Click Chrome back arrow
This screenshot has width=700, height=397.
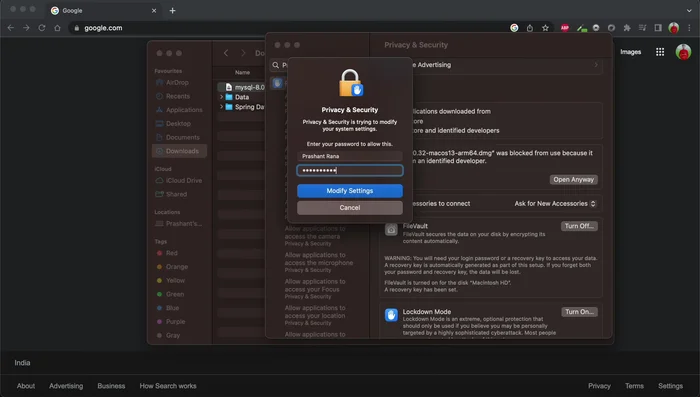tap(11, 28)
